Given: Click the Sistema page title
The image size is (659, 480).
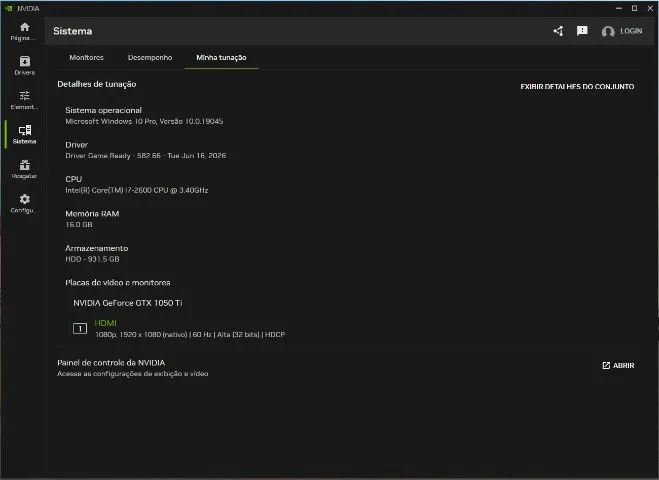Looking at the screenshot, I should 73,31.
